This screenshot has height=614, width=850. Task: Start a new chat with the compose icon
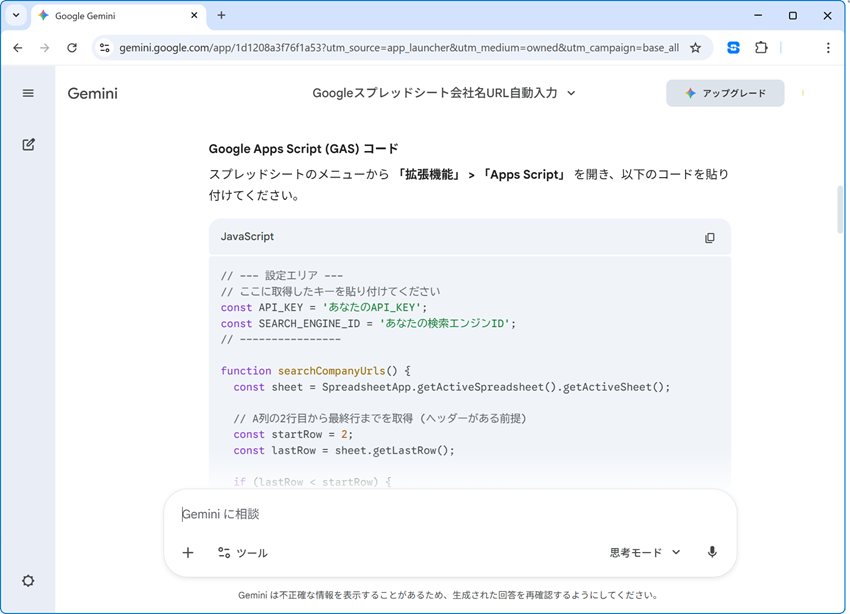[x=28, y=144]
